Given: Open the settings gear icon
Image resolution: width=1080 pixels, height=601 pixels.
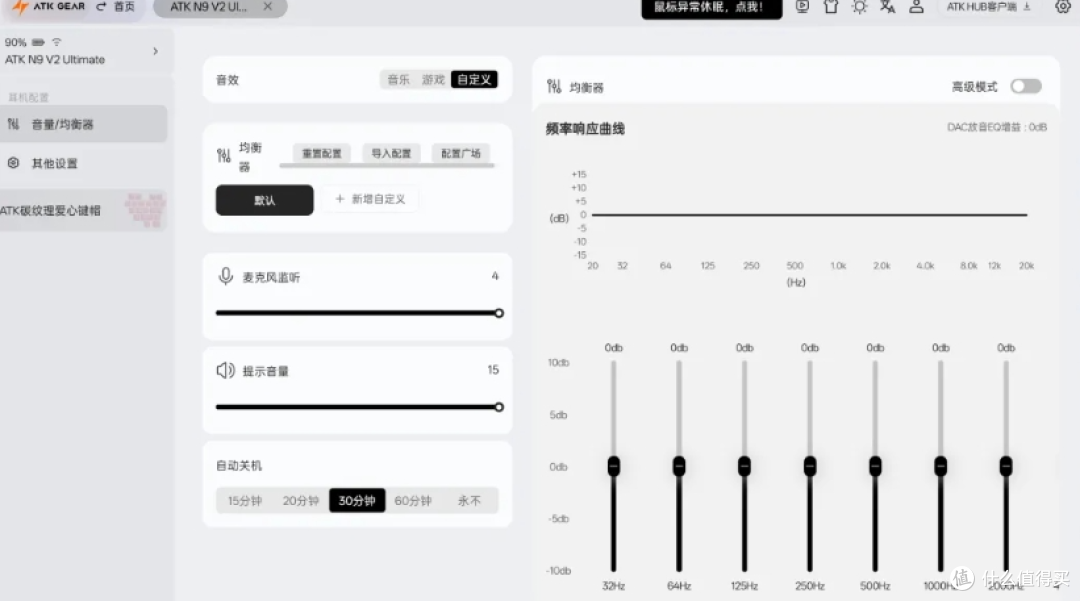Looking at the screenshot, I should click(1062, 7).
